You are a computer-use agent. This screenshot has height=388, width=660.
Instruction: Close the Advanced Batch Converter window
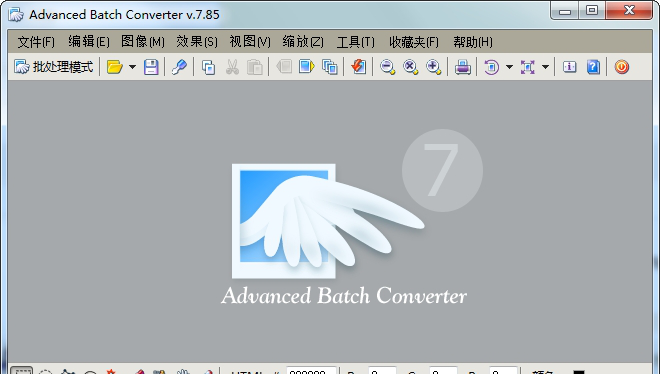click(629, 11)
